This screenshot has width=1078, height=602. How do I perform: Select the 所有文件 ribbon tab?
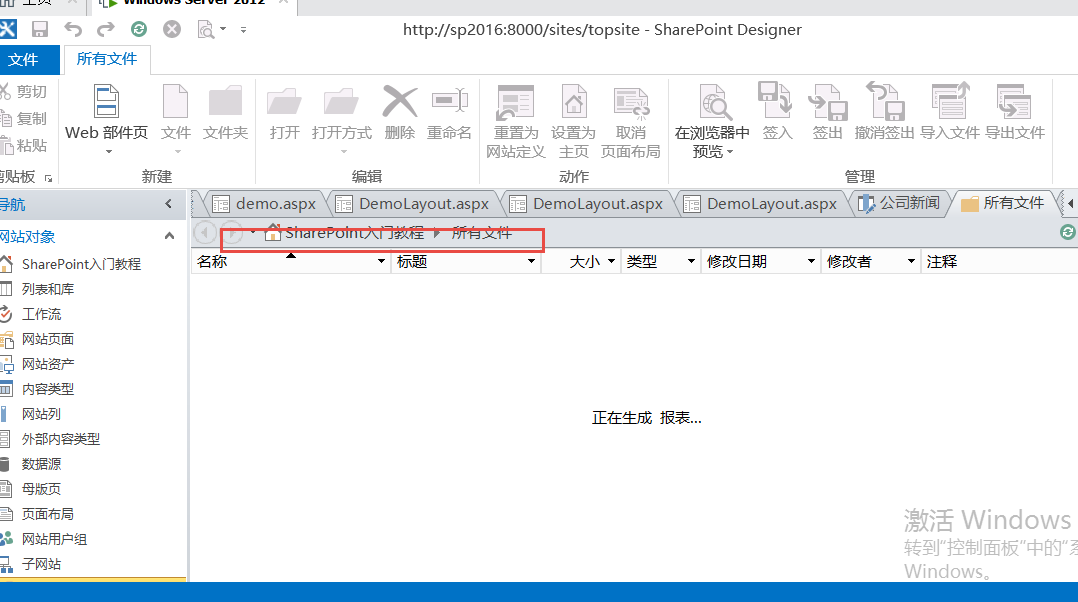click(107, 59)
